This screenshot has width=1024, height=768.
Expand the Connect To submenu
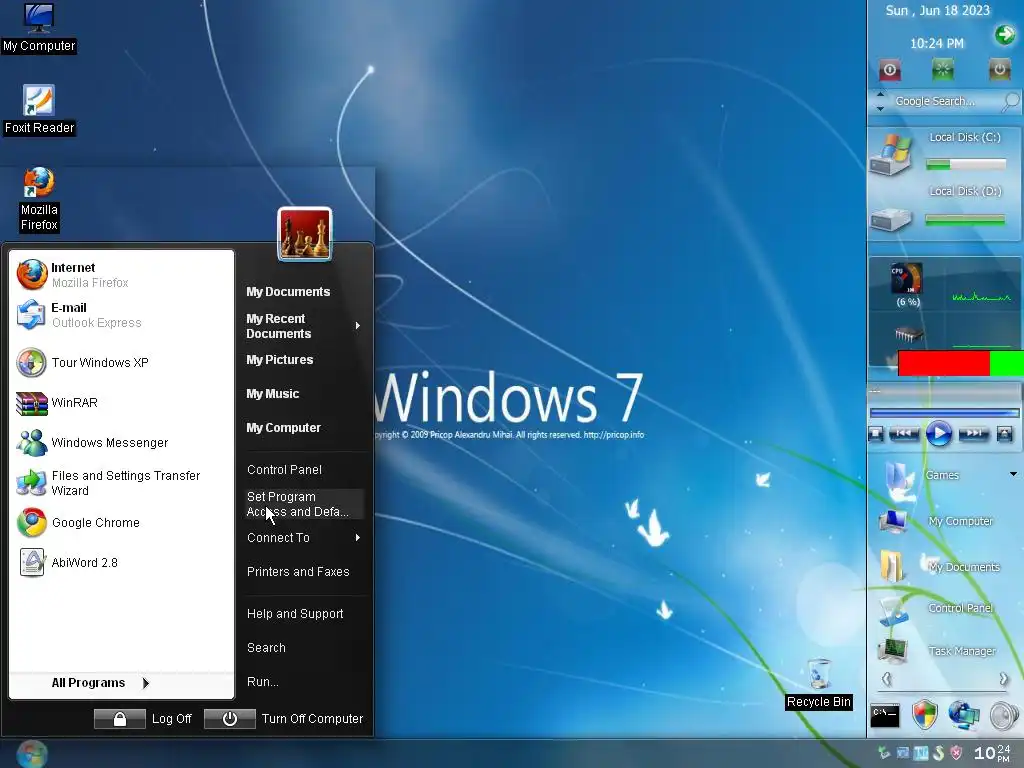pyautogui.click(x=304, y=538)
